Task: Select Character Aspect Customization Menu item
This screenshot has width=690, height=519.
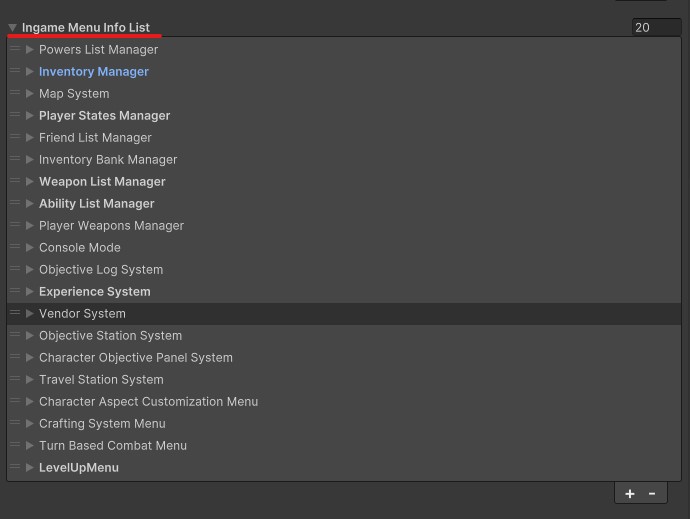Action: click(148, 401)
